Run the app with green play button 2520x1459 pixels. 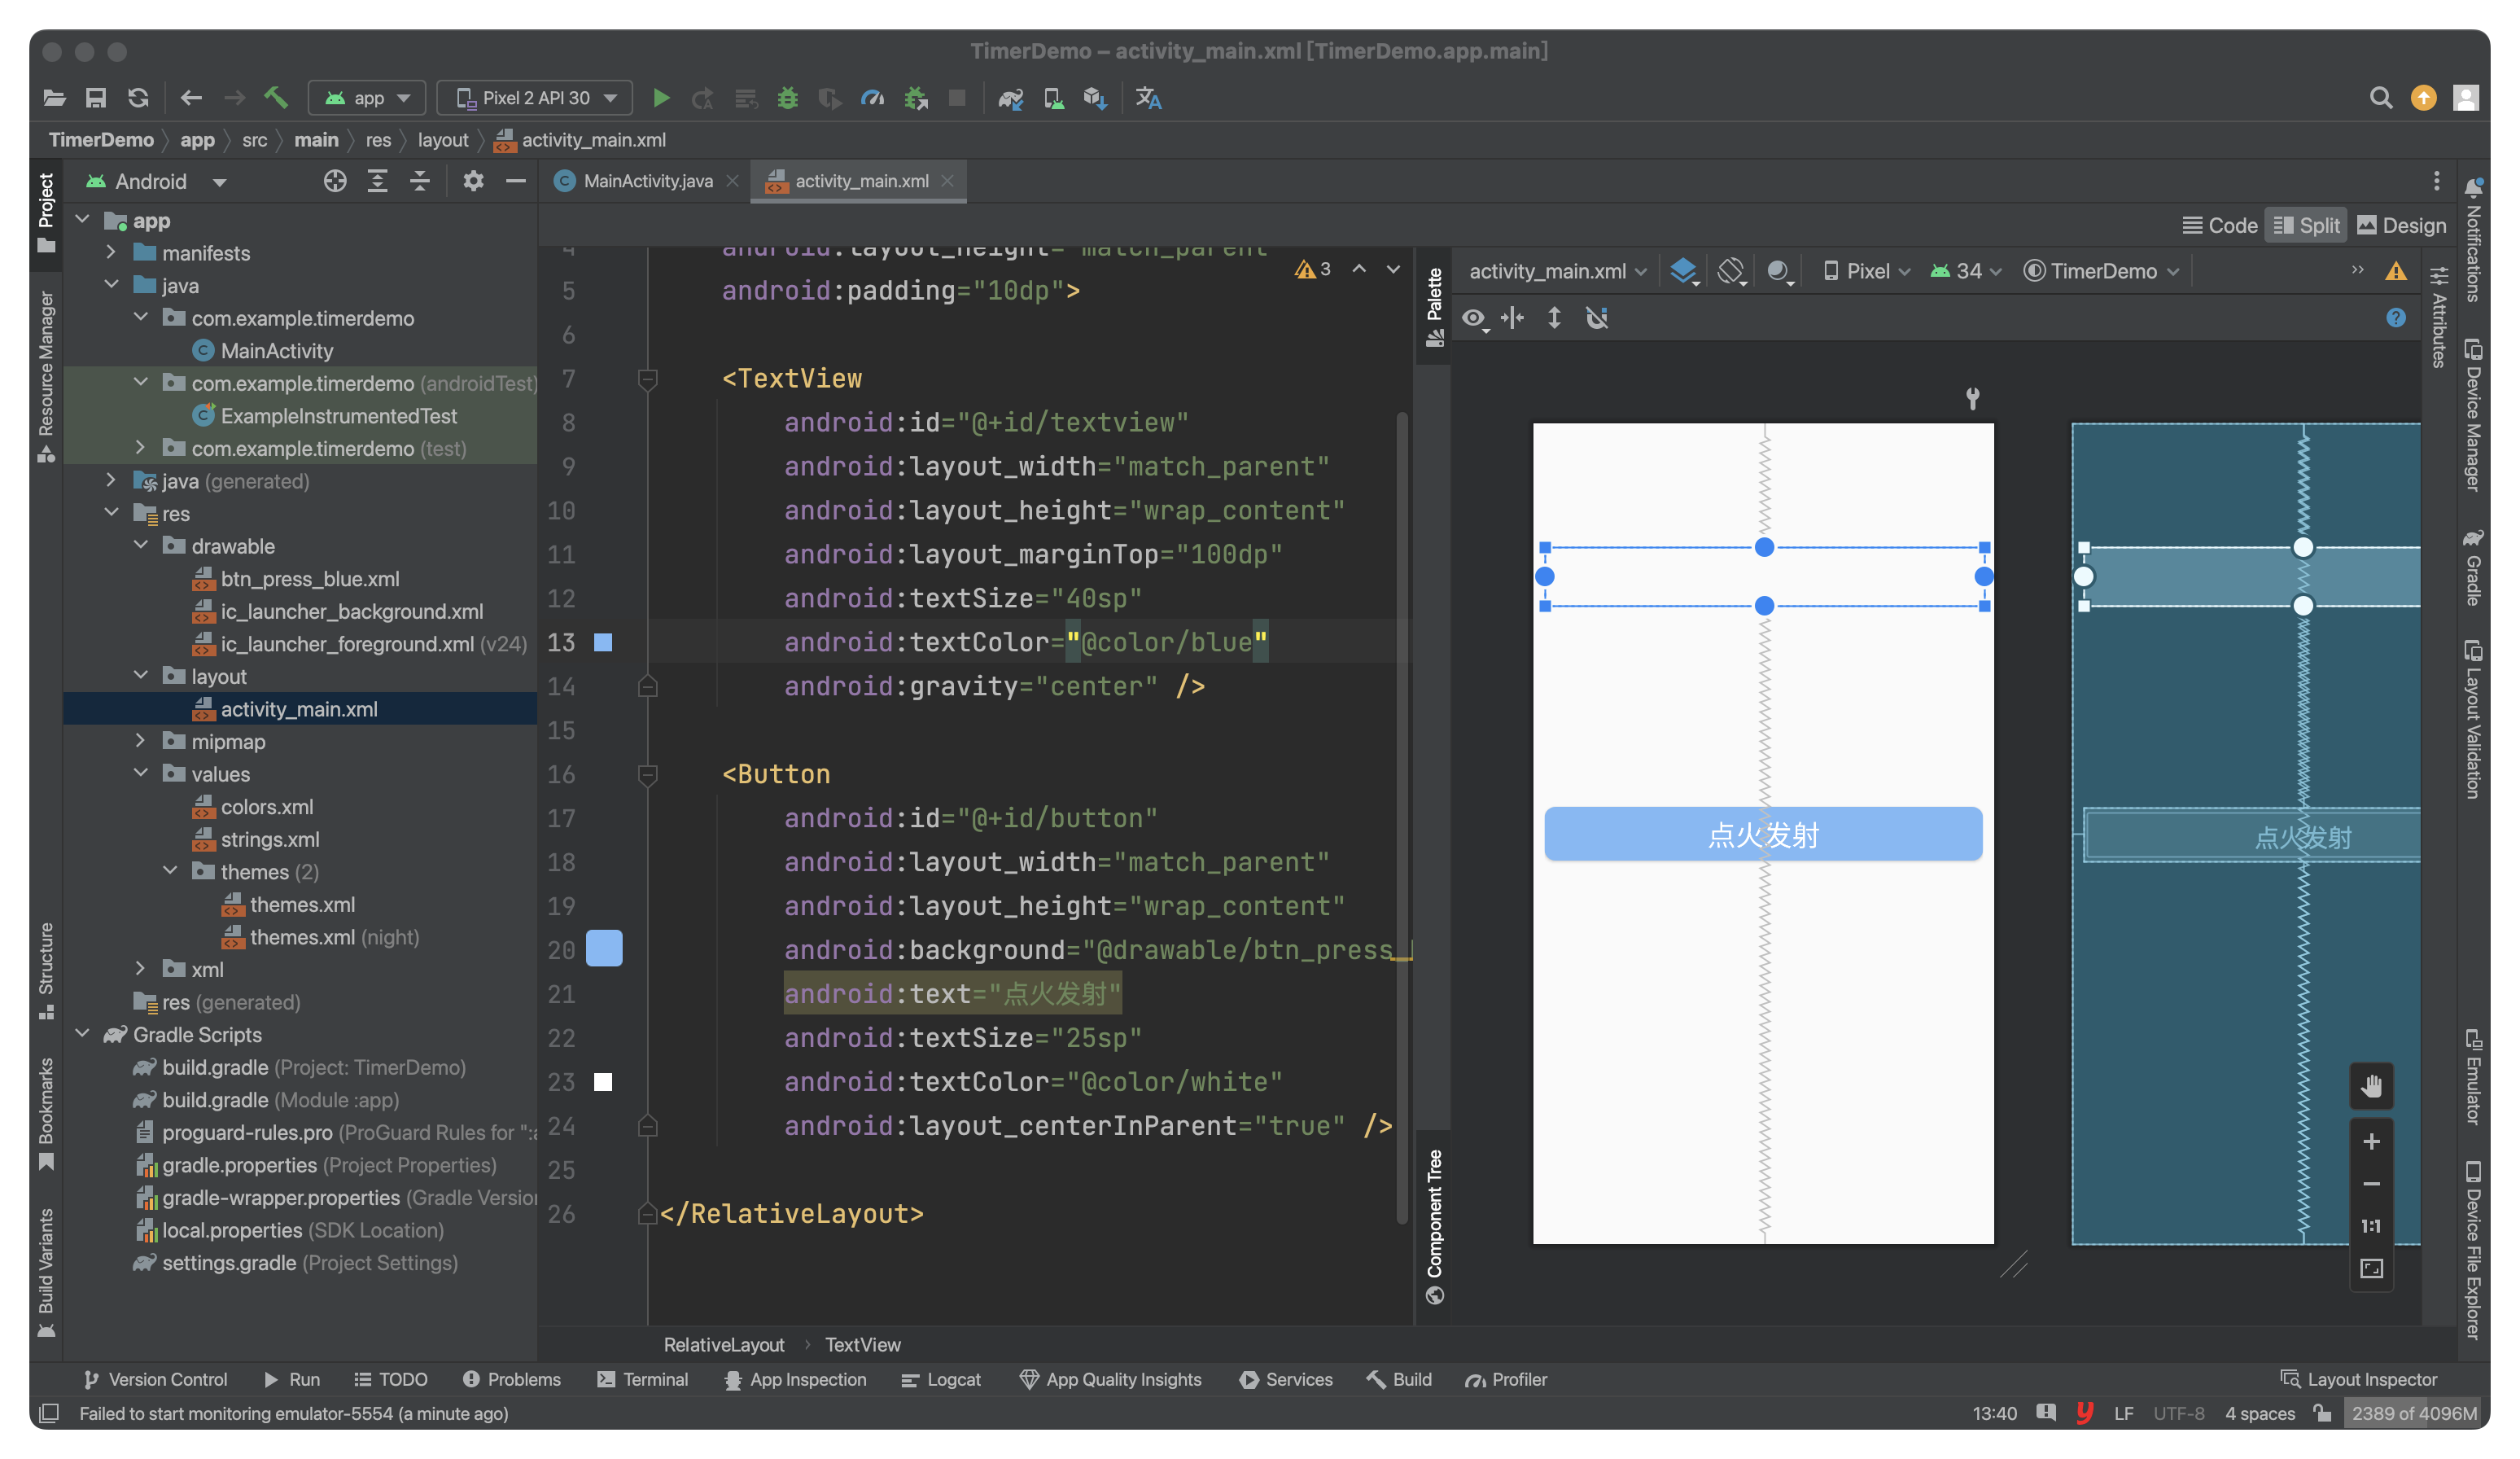(x=661, y=98)
